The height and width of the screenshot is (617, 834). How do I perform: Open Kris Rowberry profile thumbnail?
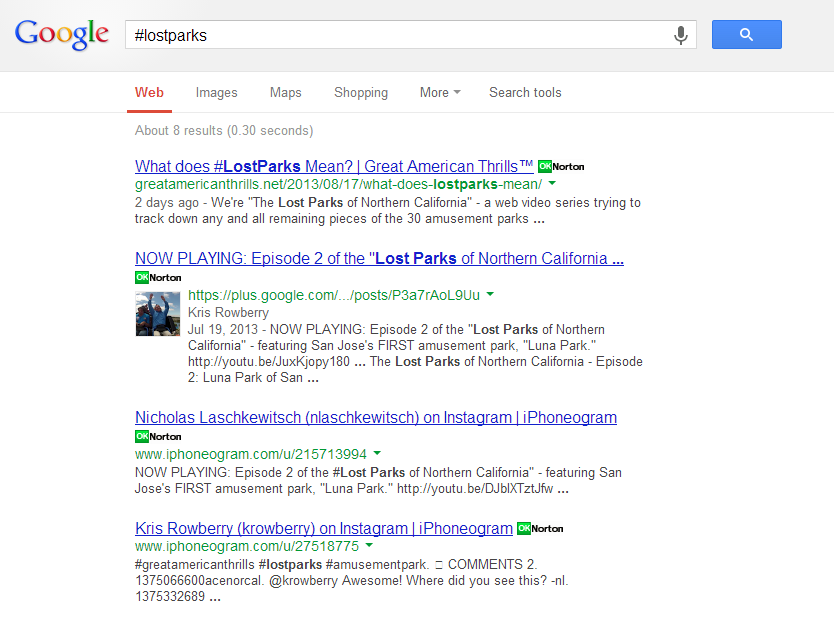(x=158, y=314)
